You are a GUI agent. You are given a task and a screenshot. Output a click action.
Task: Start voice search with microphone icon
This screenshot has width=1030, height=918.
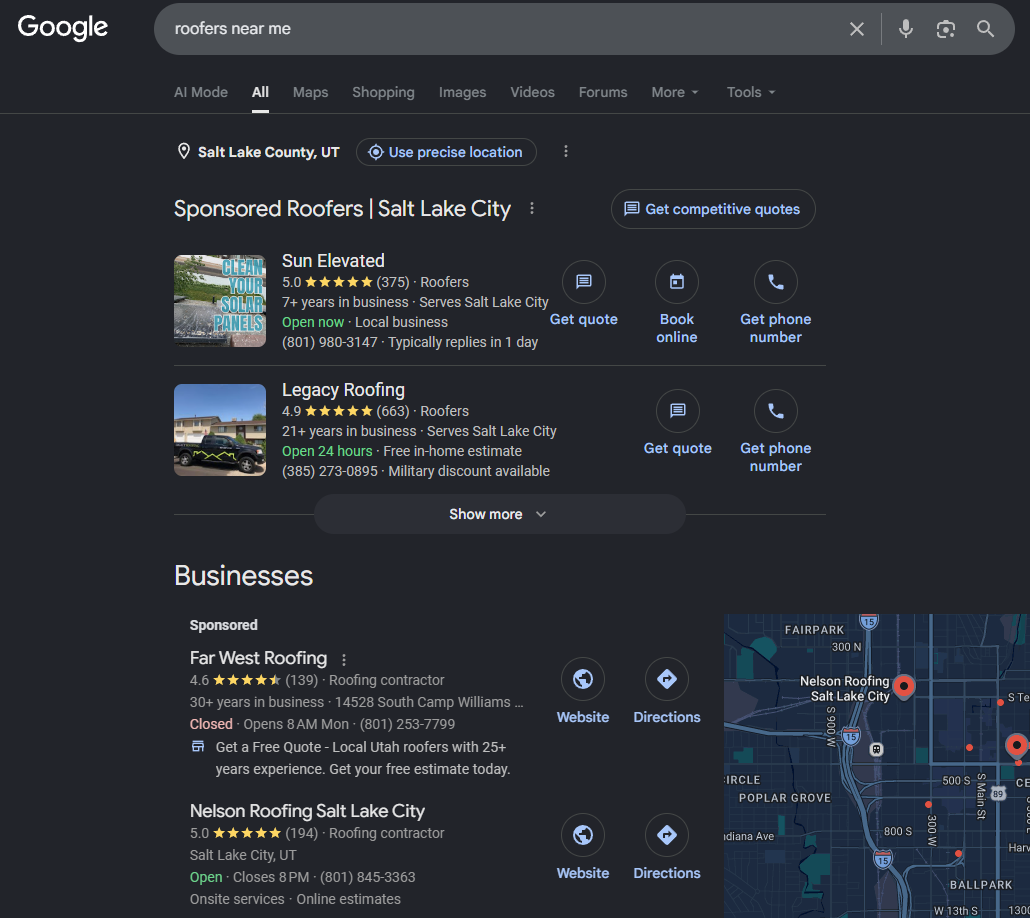click(x=906, y=29)
